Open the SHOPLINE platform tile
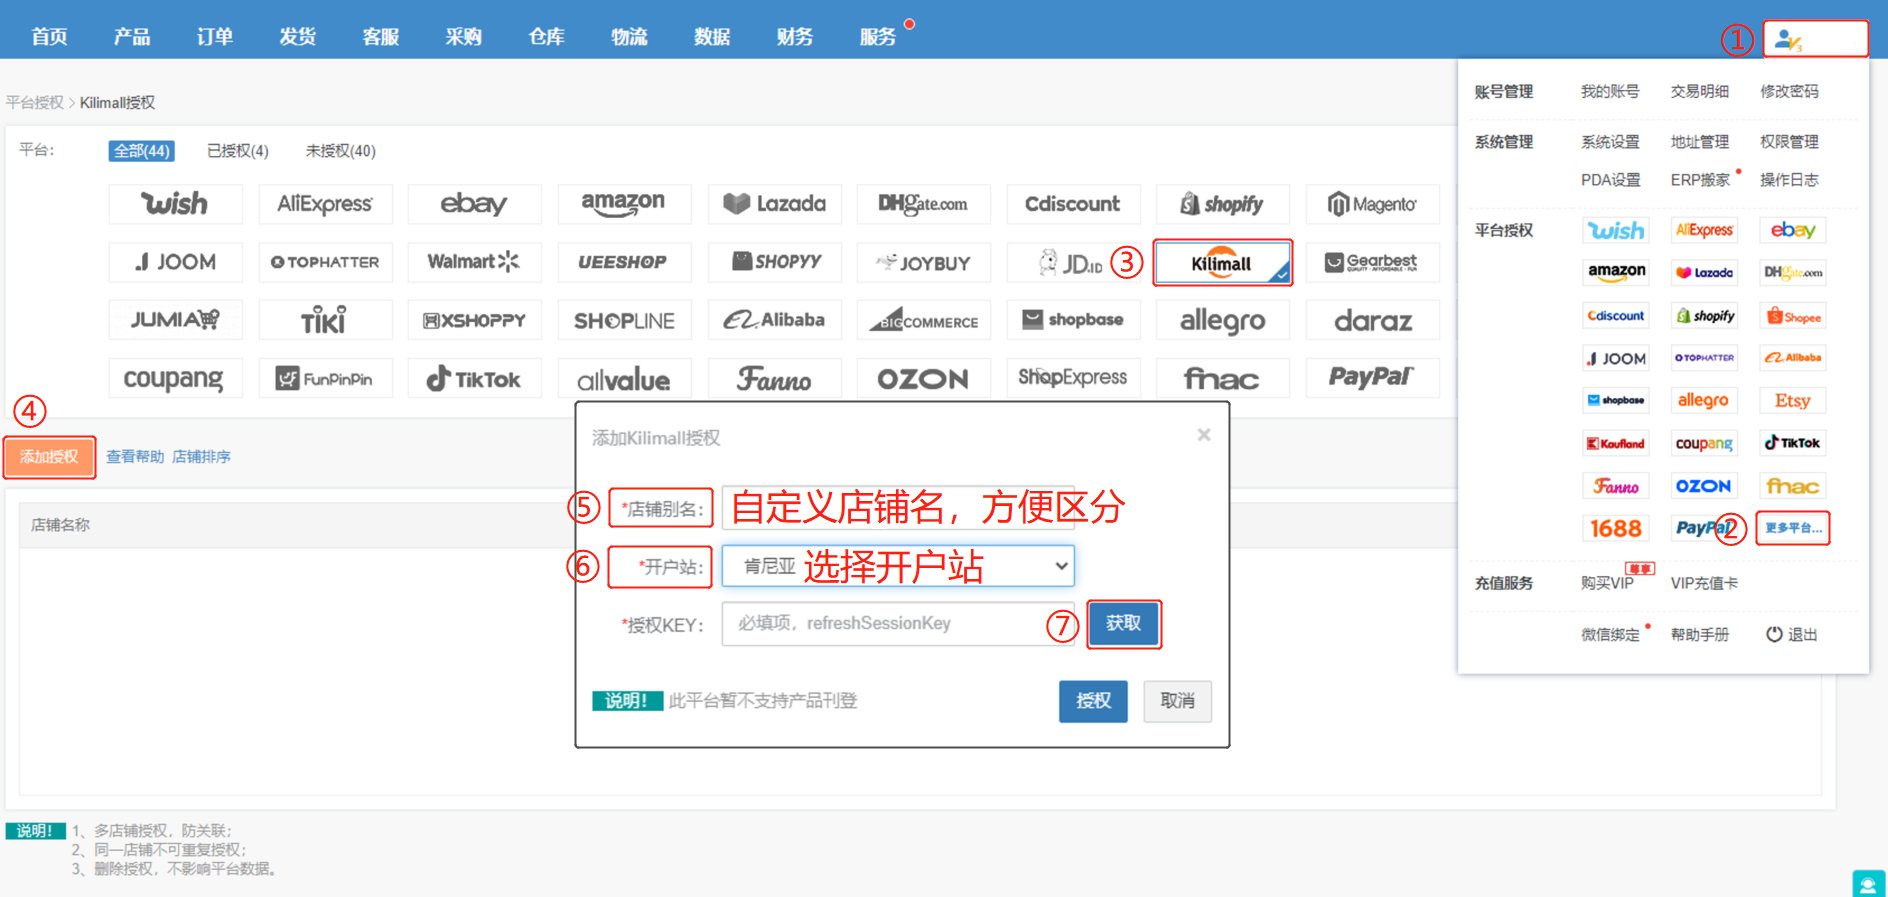Image resolution: width=1888 pixels, height=897 pixels. coord(624,320)
